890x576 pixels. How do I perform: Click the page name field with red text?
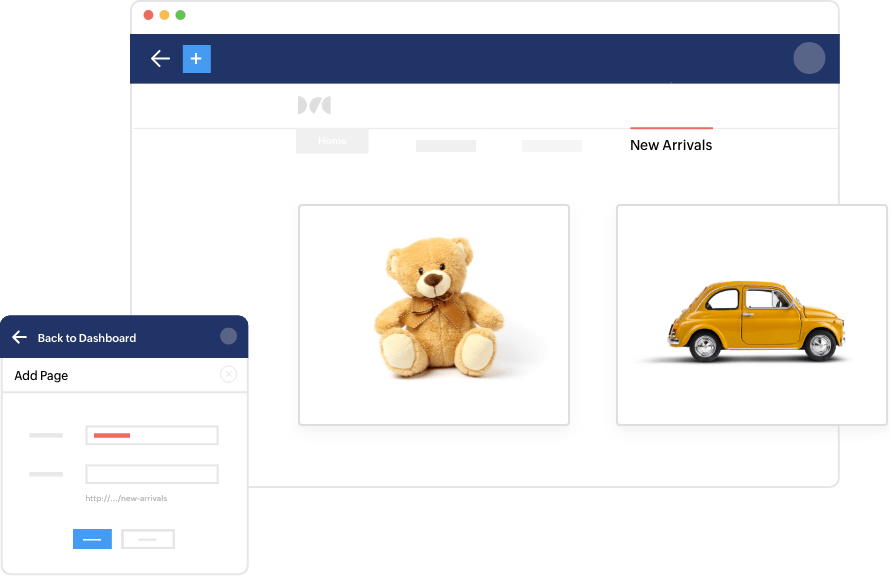pyautogui.click(x=152, y=435)
